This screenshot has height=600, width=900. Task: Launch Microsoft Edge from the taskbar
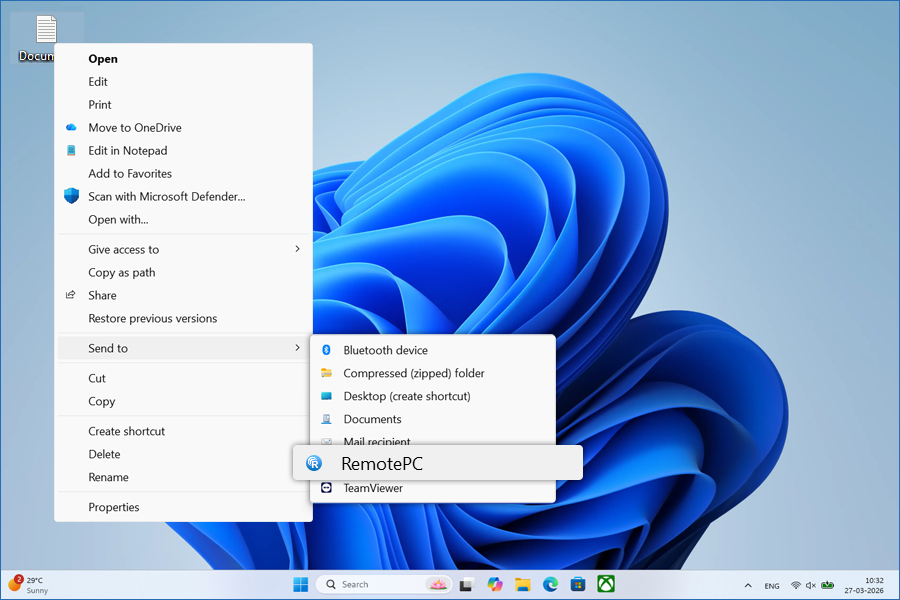coord(549,584)
